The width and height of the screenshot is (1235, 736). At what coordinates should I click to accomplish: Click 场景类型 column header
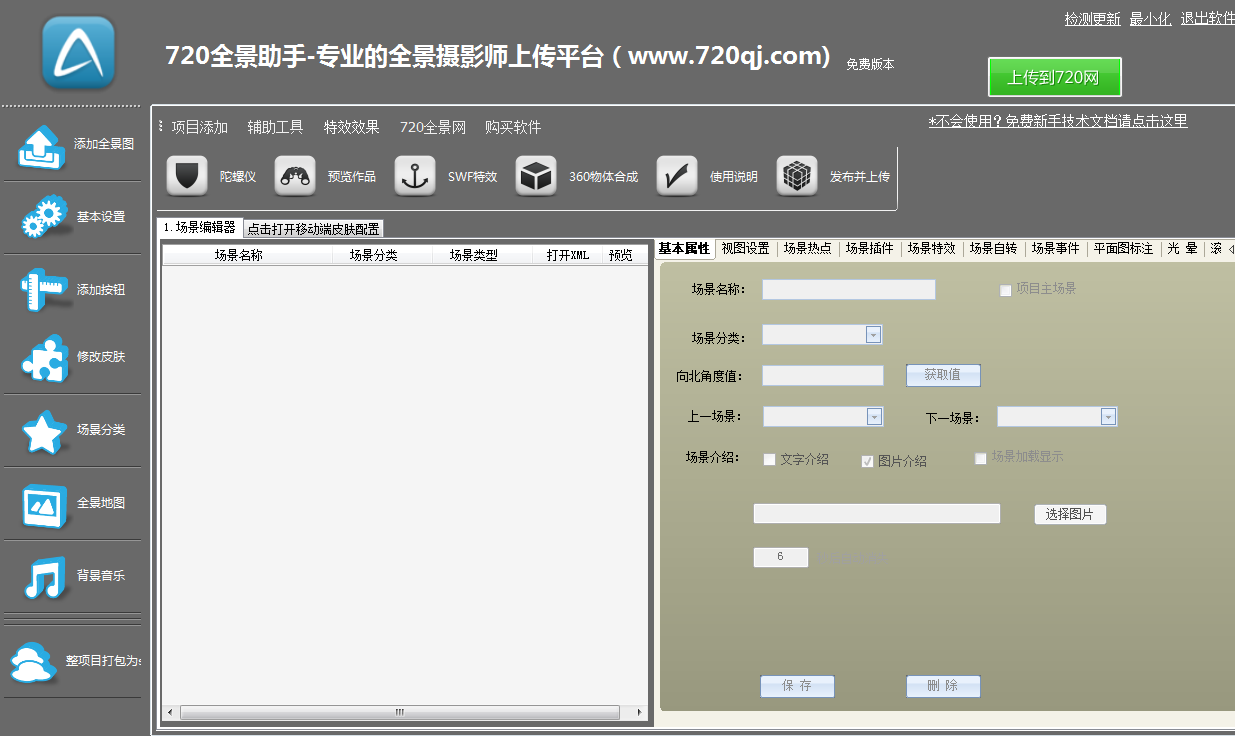(482, 255)
